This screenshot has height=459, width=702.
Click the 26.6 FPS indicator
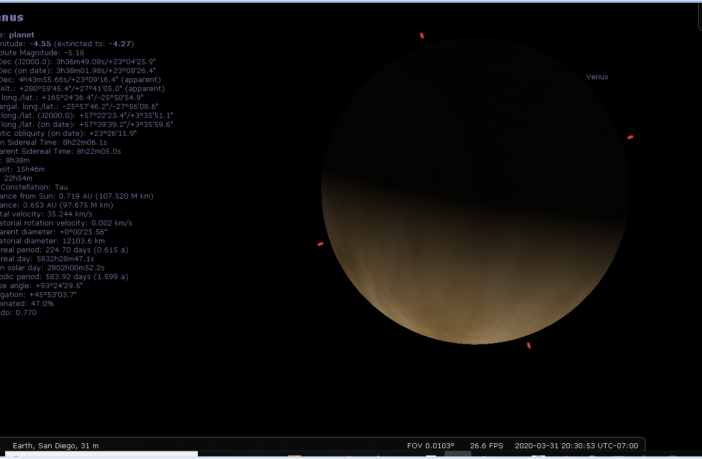point(485,445)
